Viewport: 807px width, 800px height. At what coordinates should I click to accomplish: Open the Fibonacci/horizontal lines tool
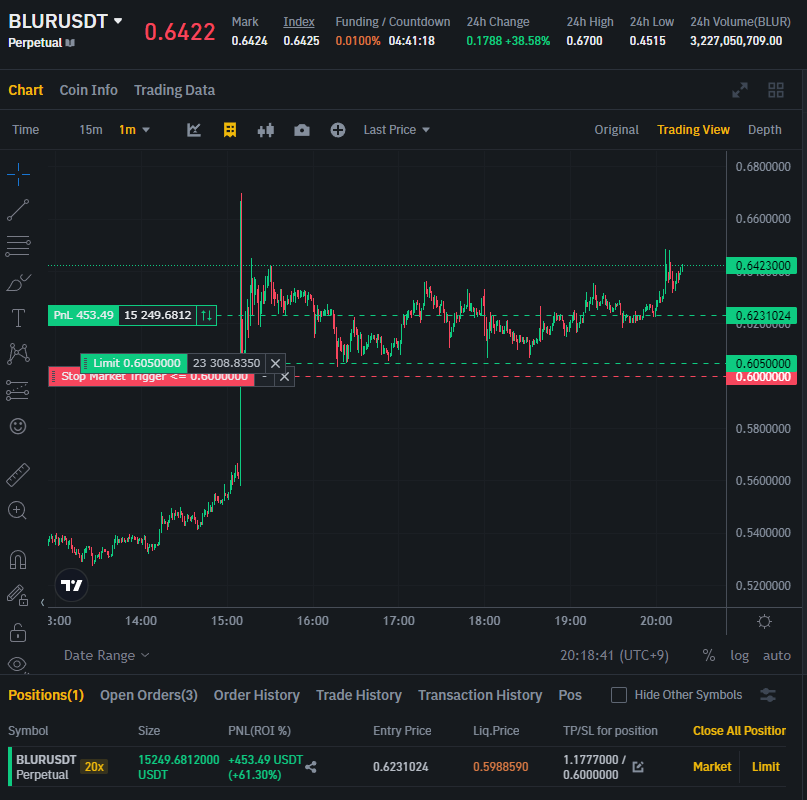click(x=18, y=246)
